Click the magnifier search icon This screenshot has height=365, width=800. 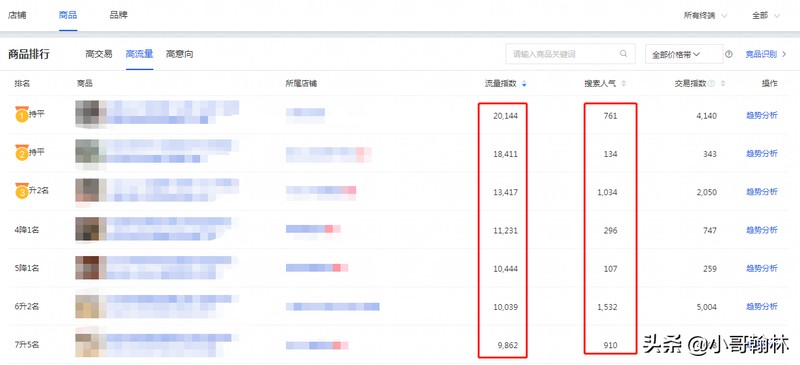(623, 54)
